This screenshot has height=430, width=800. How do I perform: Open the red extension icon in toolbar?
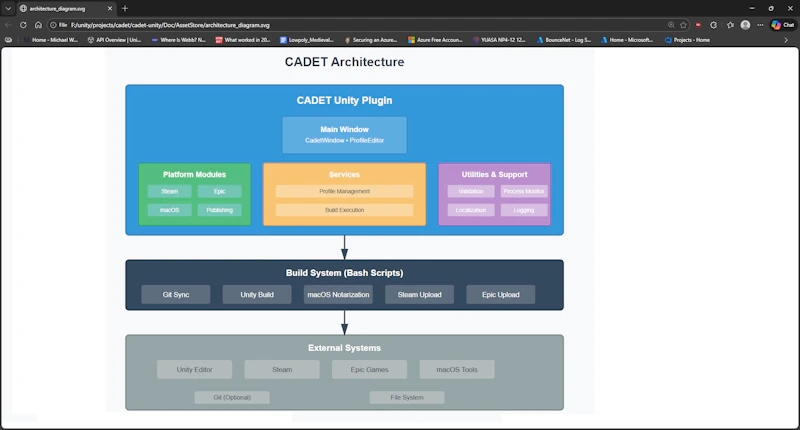pos(698,25)
